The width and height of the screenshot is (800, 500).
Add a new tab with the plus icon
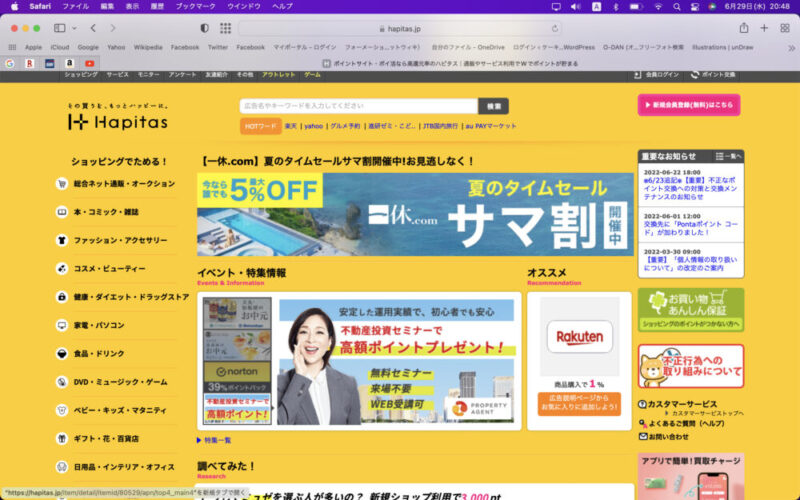(764, 29)
